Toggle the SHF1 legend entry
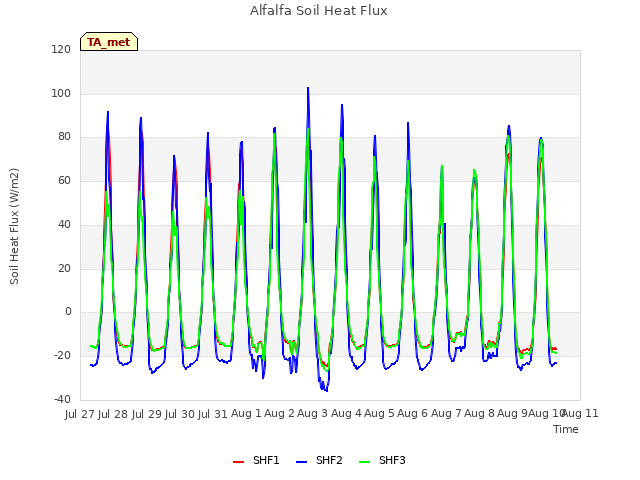640x480 pixels. pos(256,460)
